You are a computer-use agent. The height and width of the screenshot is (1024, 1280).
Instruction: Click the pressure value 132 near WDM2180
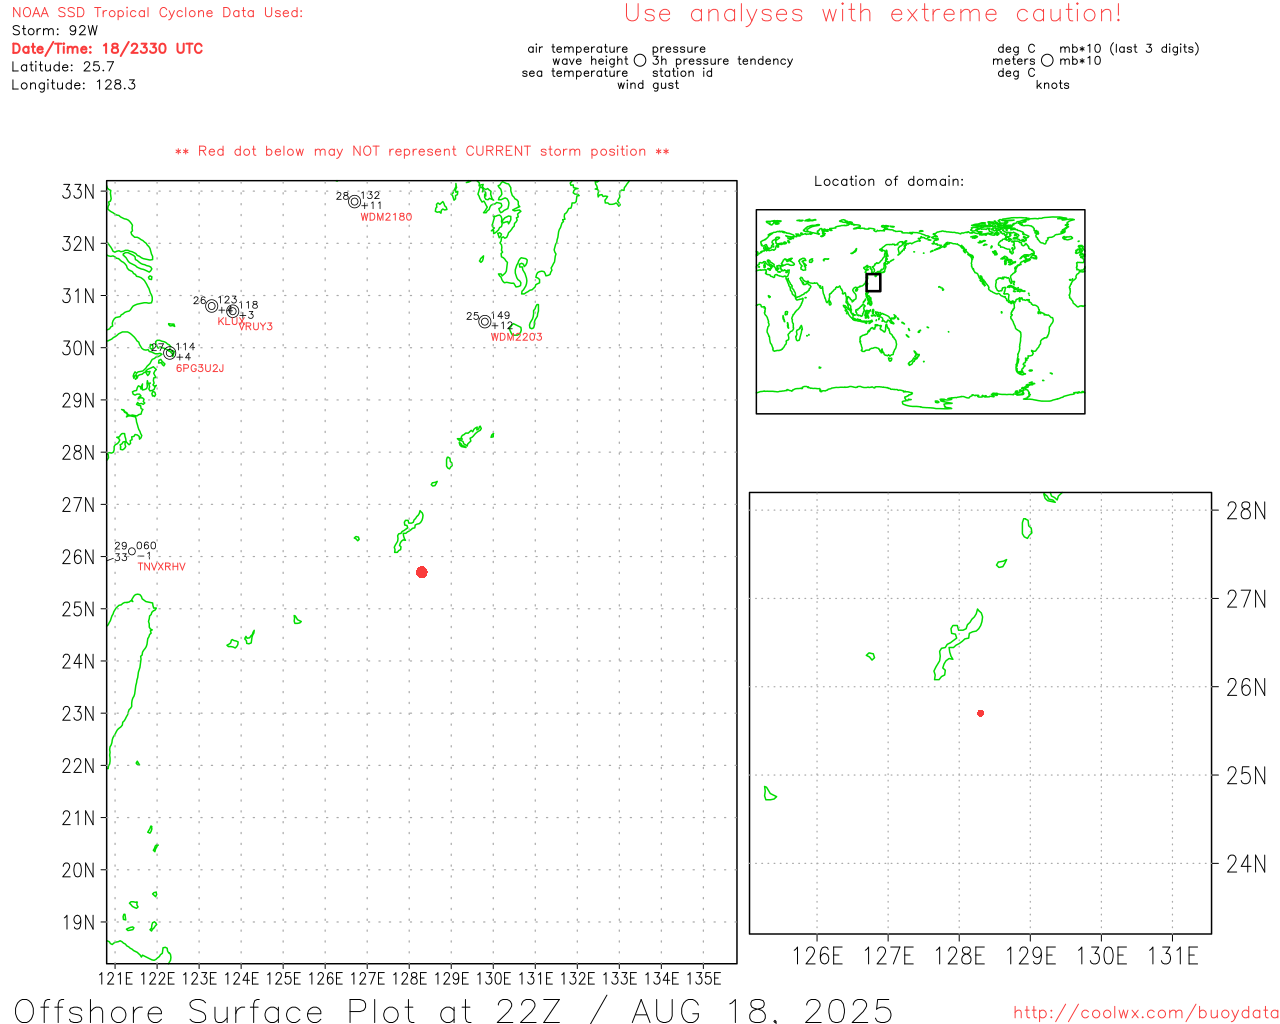(370, 196)
